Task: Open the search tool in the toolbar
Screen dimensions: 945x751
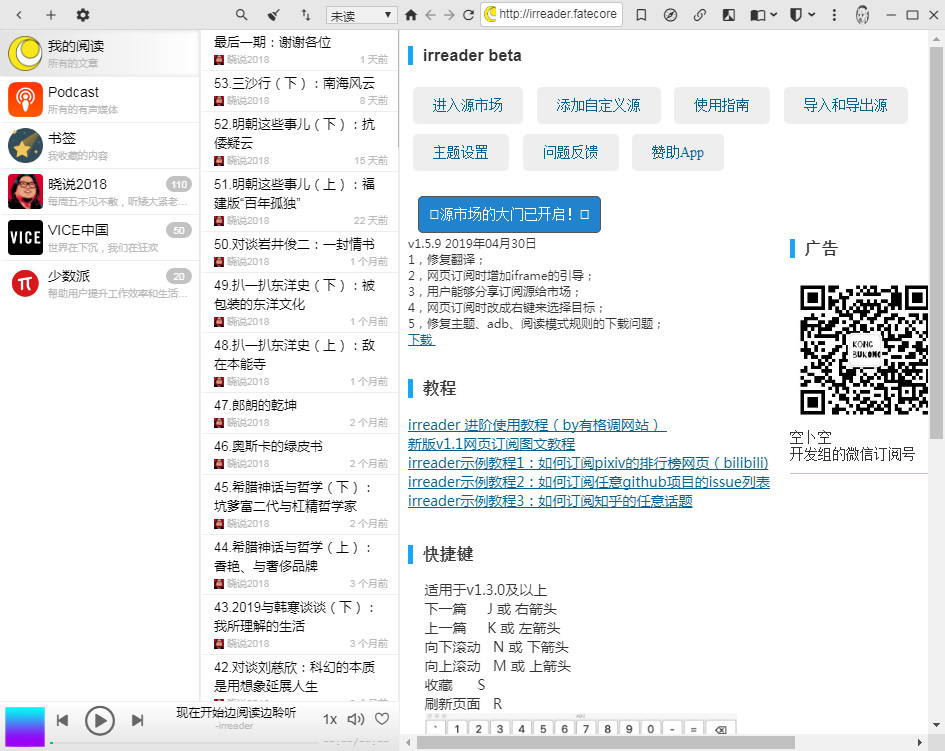Action: [x=242, y=16]
